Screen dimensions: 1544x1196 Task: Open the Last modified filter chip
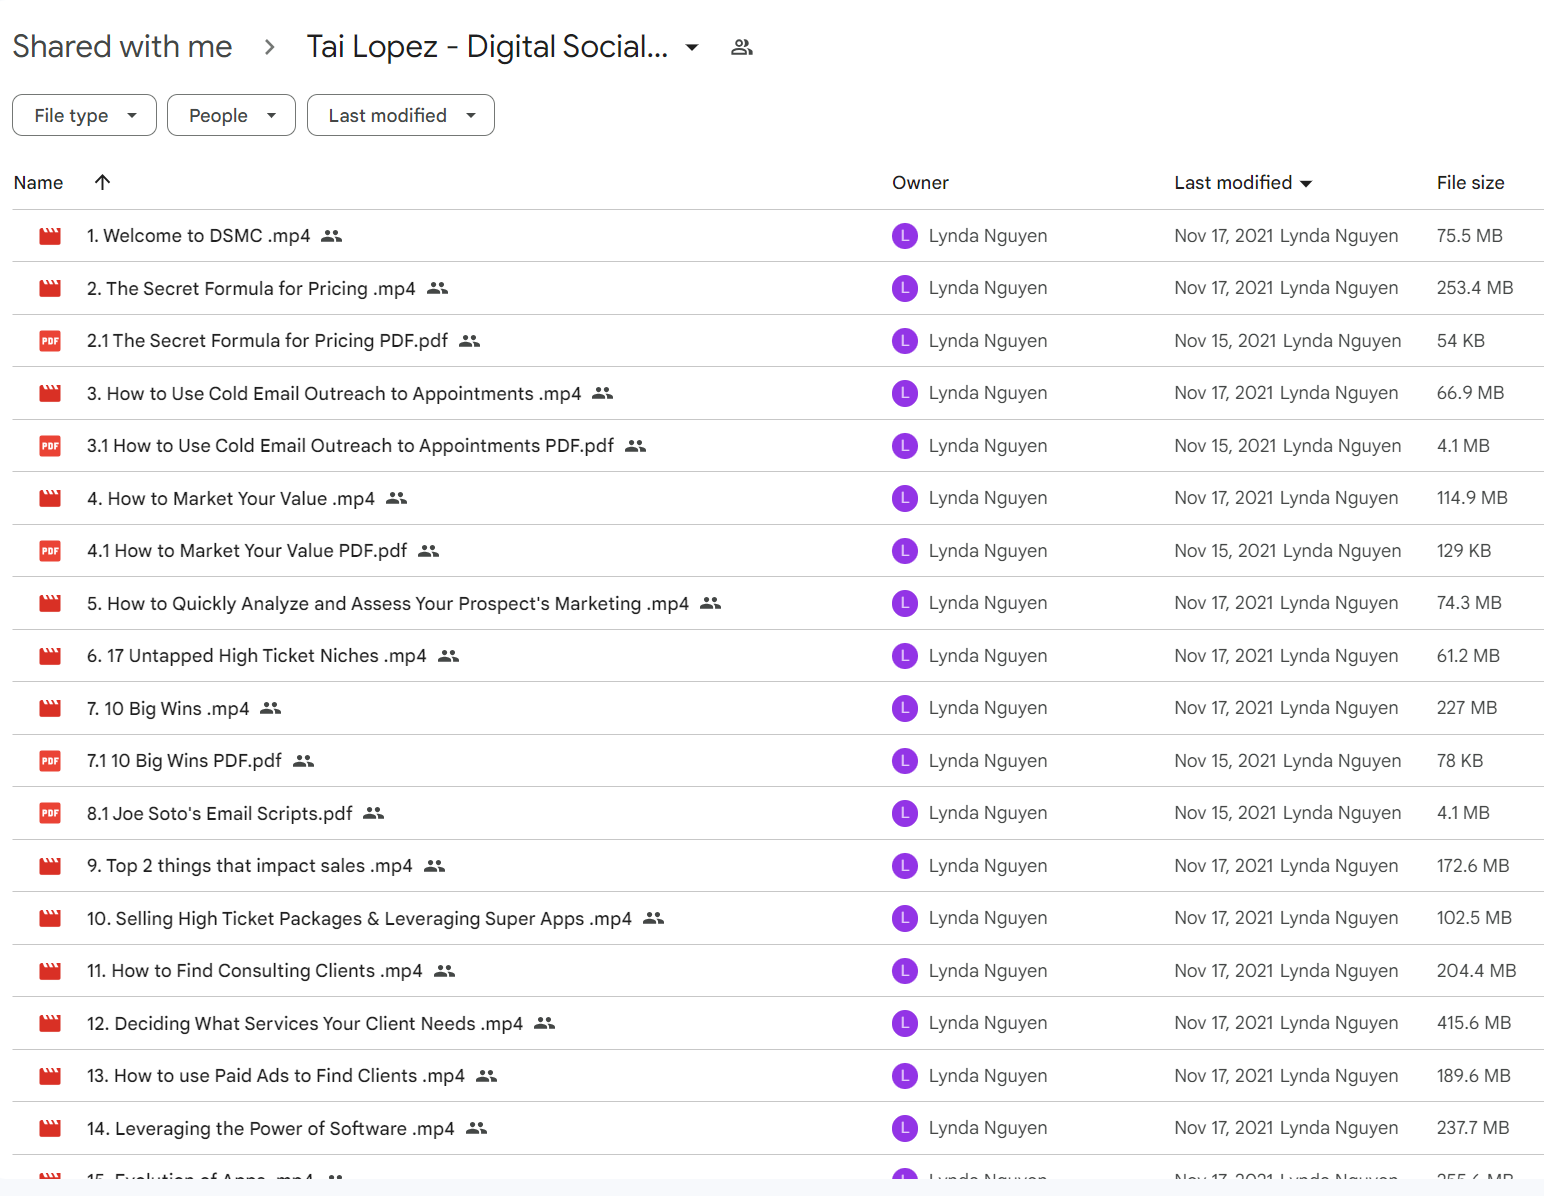(x=401, y=115)
